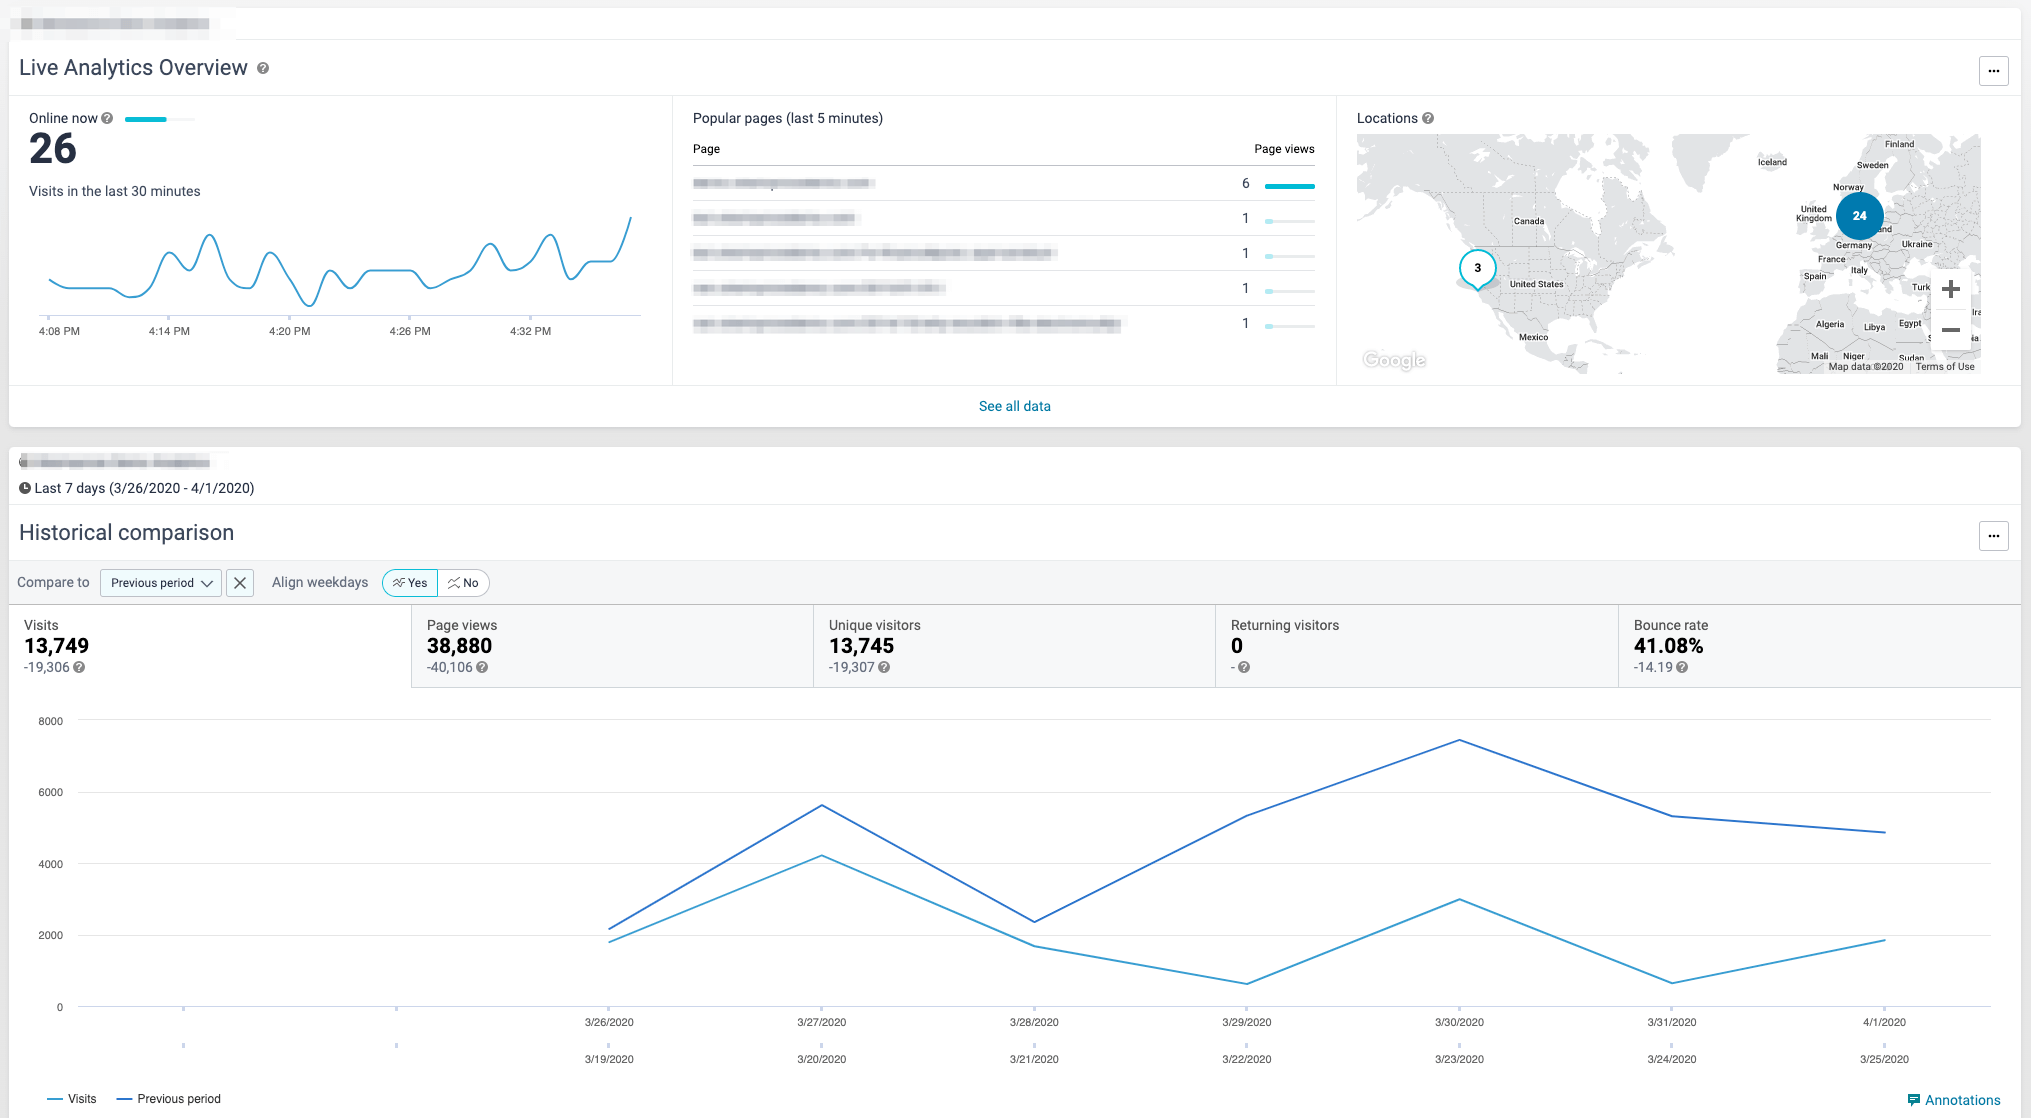Open Last 7 days date range selector
The image size is (2031, 1118).
(137, 488)
